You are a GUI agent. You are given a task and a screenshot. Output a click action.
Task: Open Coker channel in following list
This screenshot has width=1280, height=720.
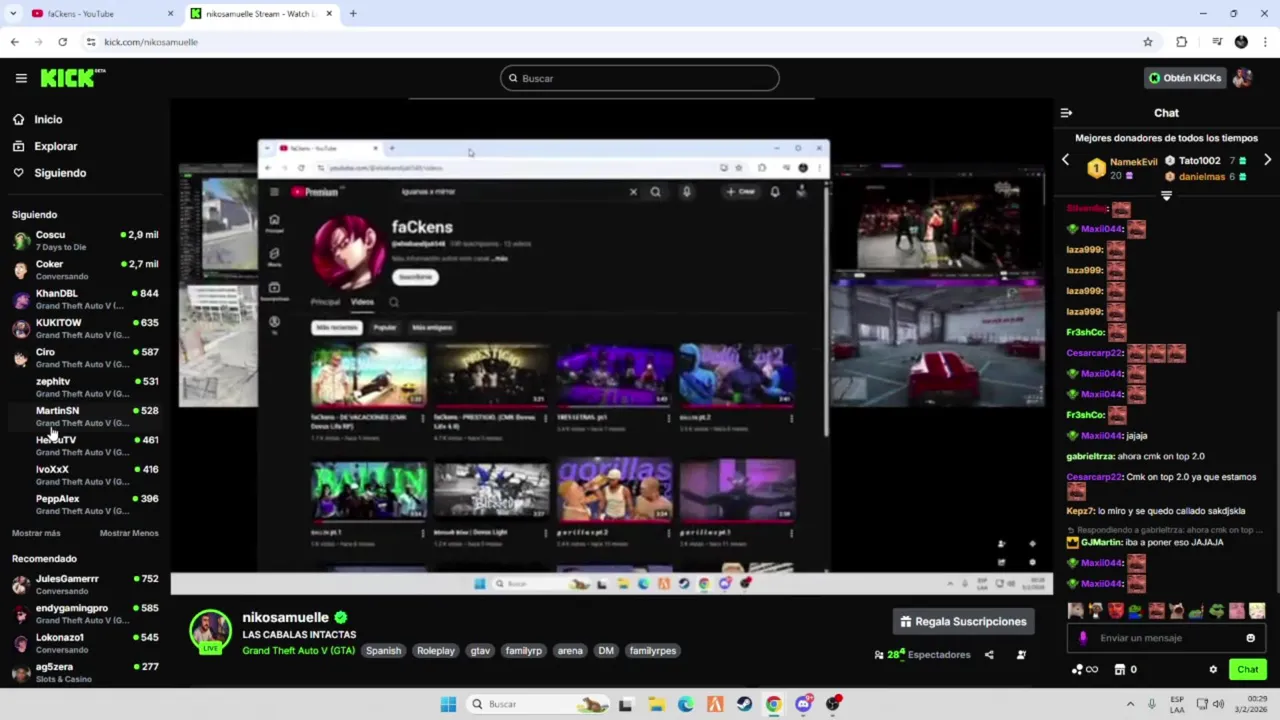click(x=85, y=270)
